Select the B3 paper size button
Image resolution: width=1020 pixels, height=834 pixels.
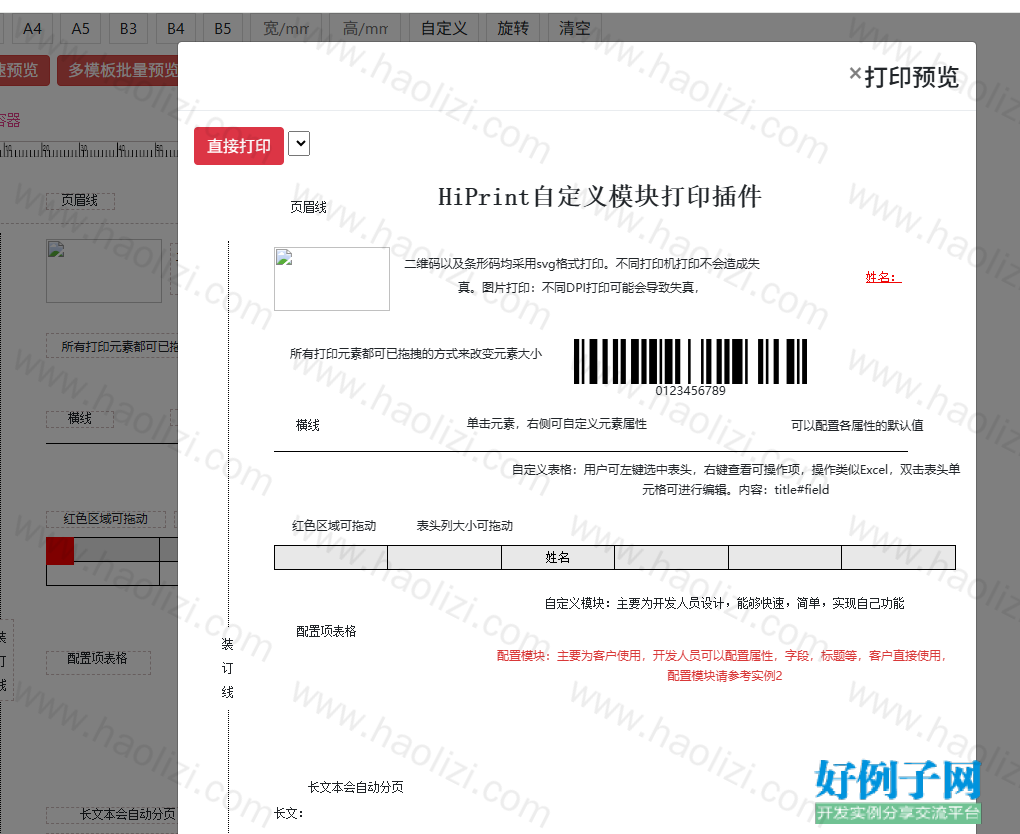pos(128,29)
